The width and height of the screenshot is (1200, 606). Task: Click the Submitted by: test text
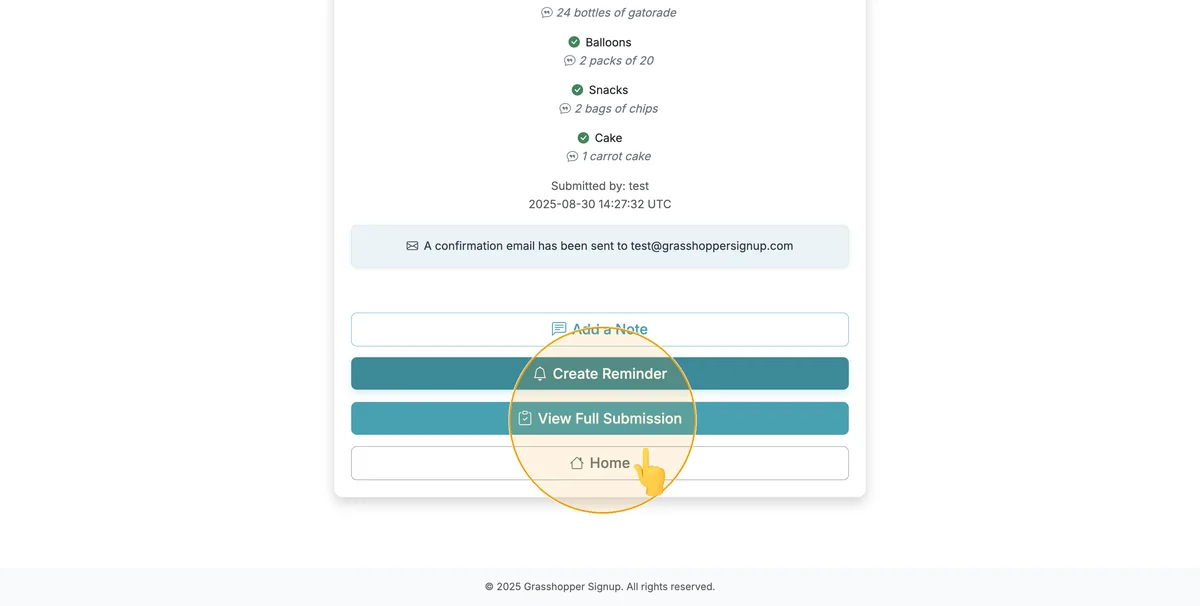coord(600,186)
